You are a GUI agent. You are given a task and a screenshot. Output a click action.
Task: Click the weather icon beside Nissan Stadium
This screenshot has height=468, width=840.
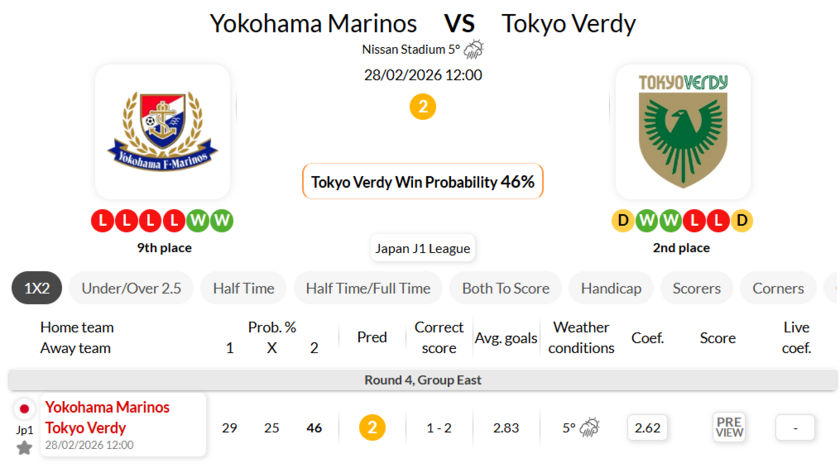click(473, 49)
